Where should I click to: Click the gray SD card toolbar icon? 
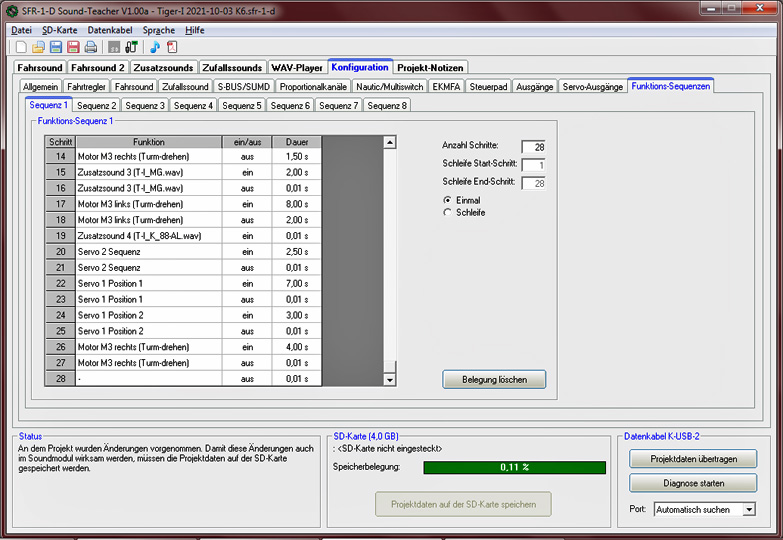(x=114, y=47)
